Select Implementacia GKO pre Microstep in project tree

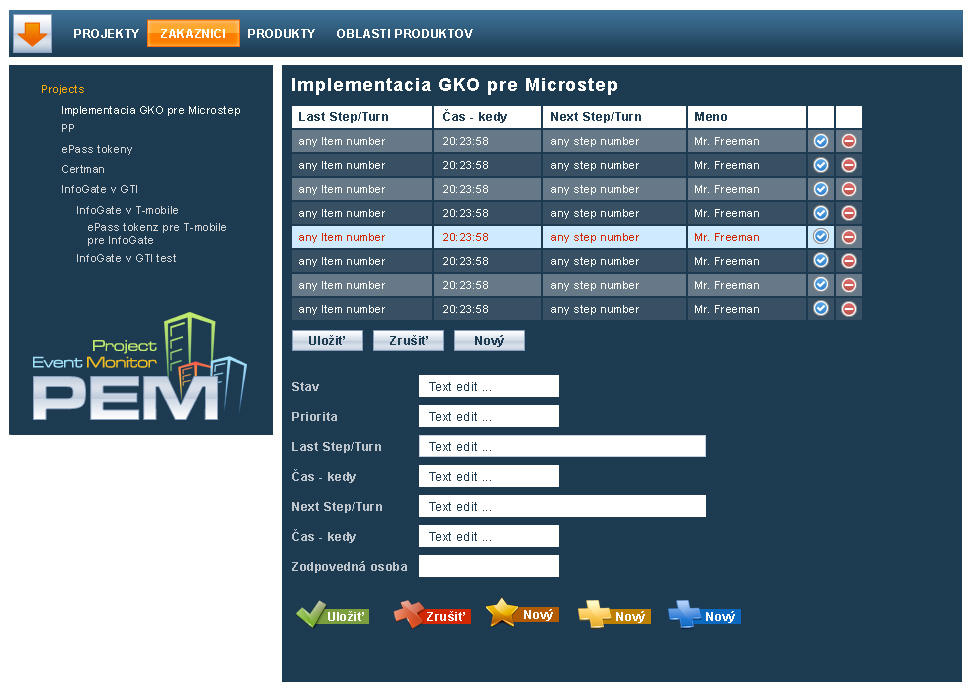click(x=150, y=110)
